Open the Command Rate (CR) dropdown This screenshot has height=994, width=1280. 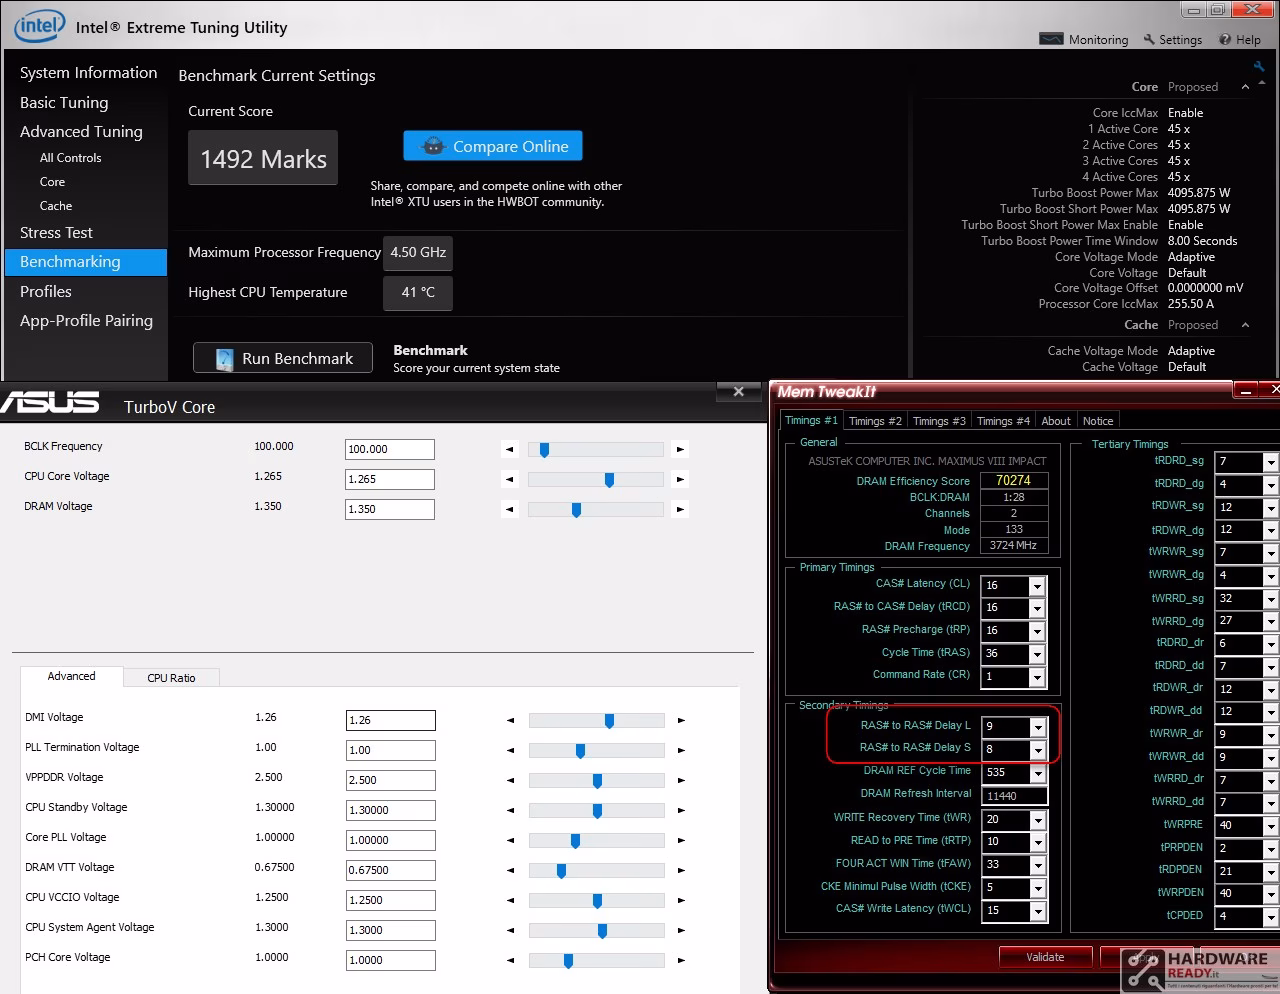click(x=1037, y=677)
